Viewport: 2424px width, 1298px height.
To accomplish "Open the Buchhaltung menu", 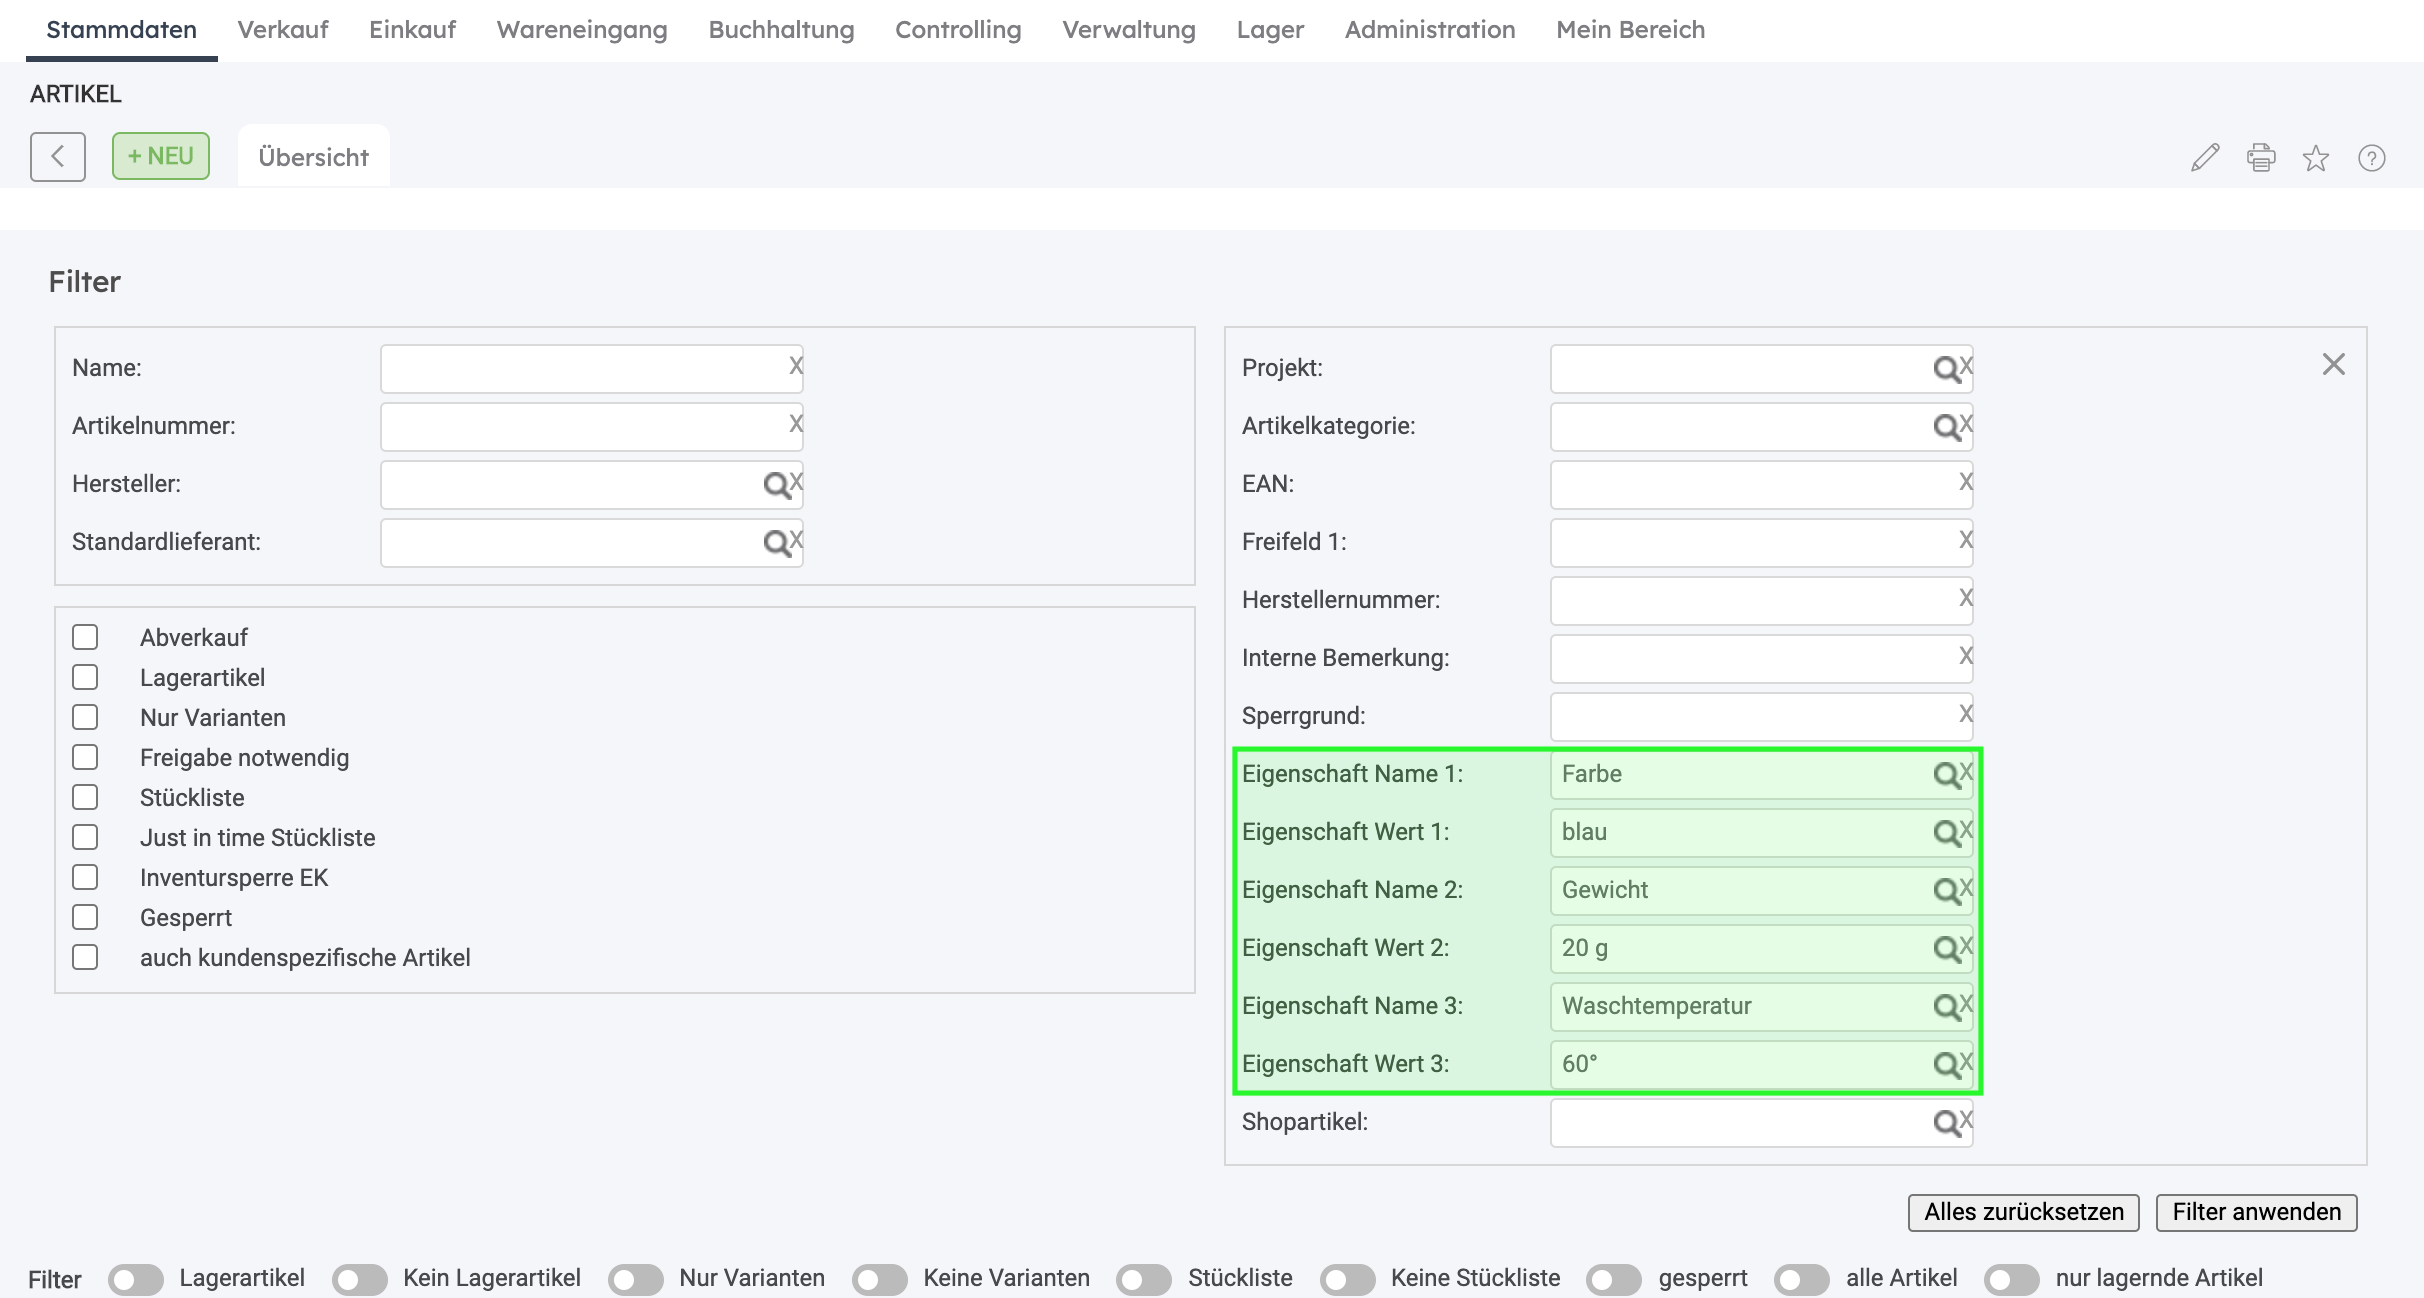I will pos(781,30).
